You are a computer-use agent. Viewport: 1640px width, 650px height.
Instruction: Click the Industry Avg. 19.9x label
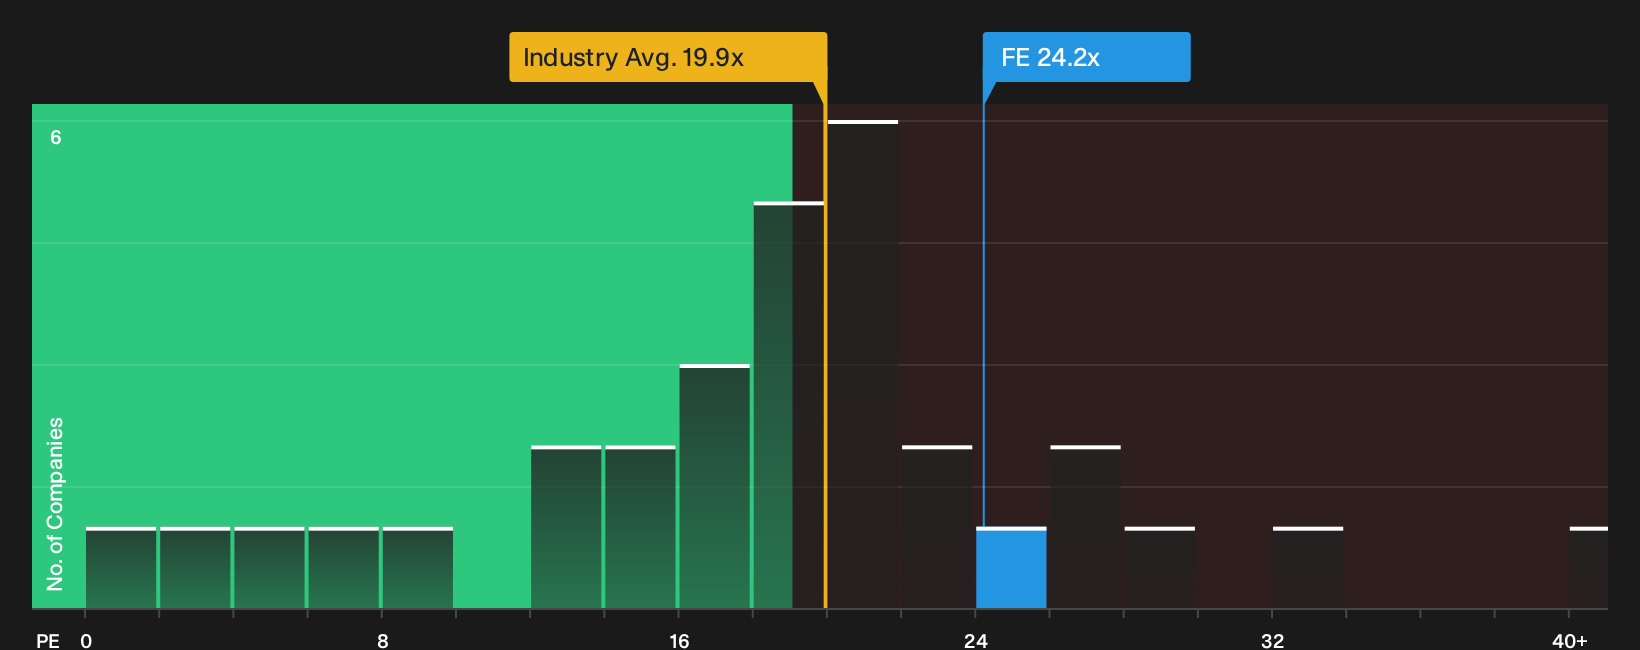668,57
